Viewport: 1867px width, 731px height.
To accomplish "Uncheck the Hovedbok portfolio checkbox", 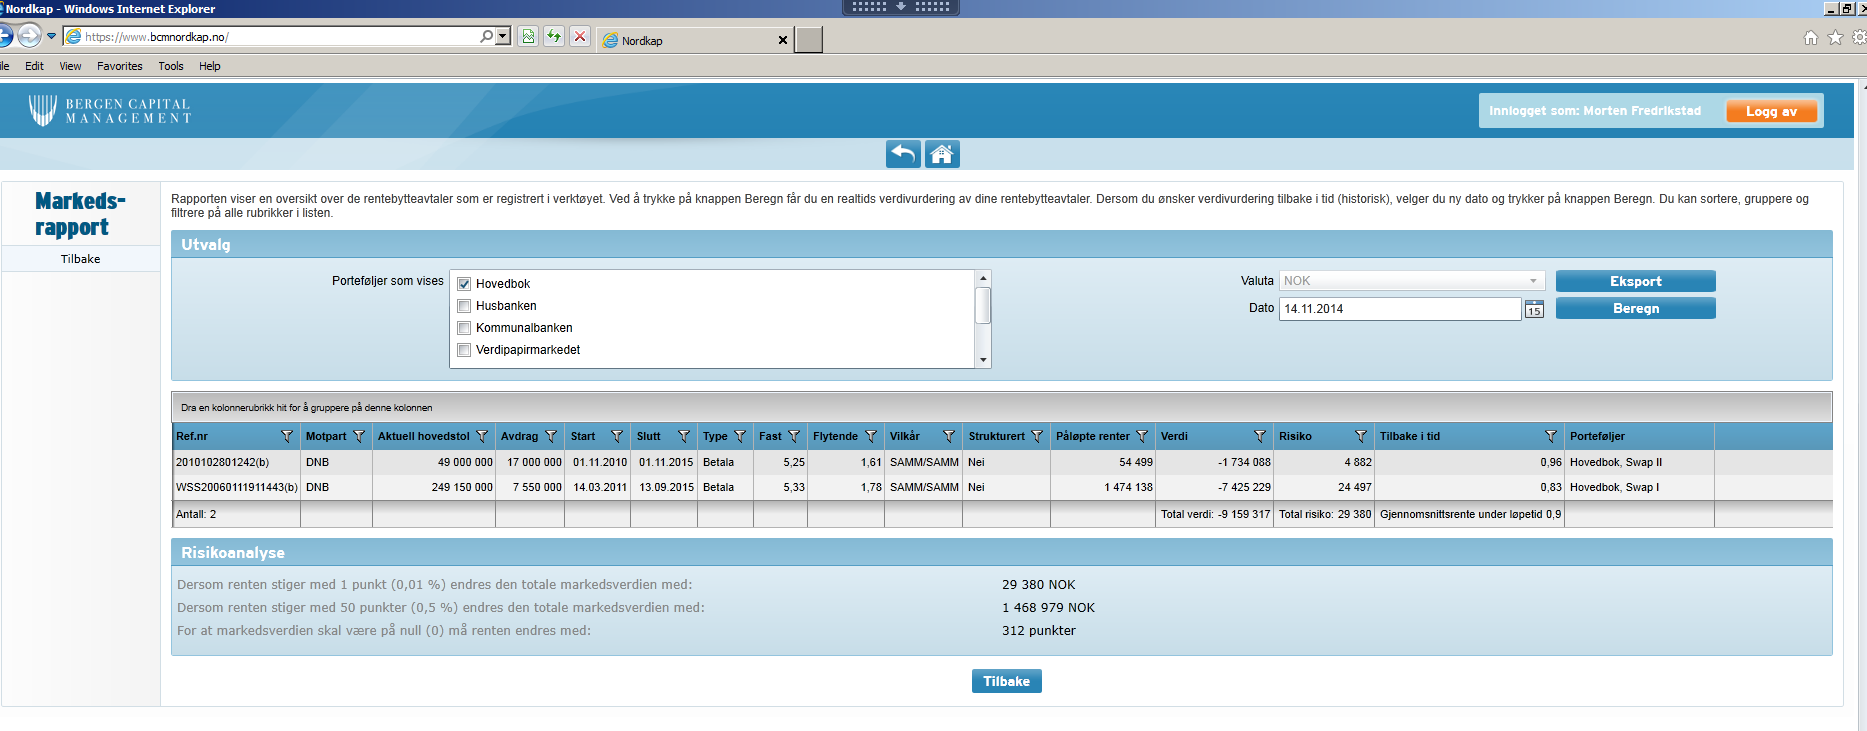I will (x=464, y=284).
